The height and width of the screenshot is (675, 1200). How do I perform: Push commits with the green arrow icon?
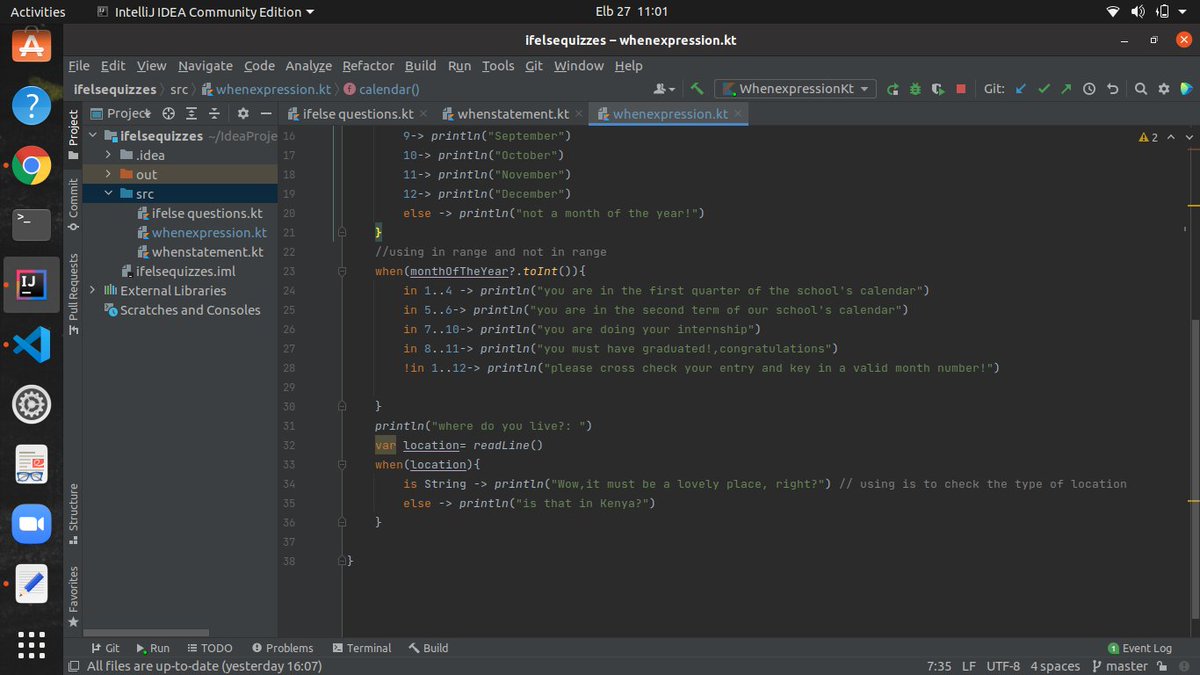pyautogui.click(x=1068, y=88)
